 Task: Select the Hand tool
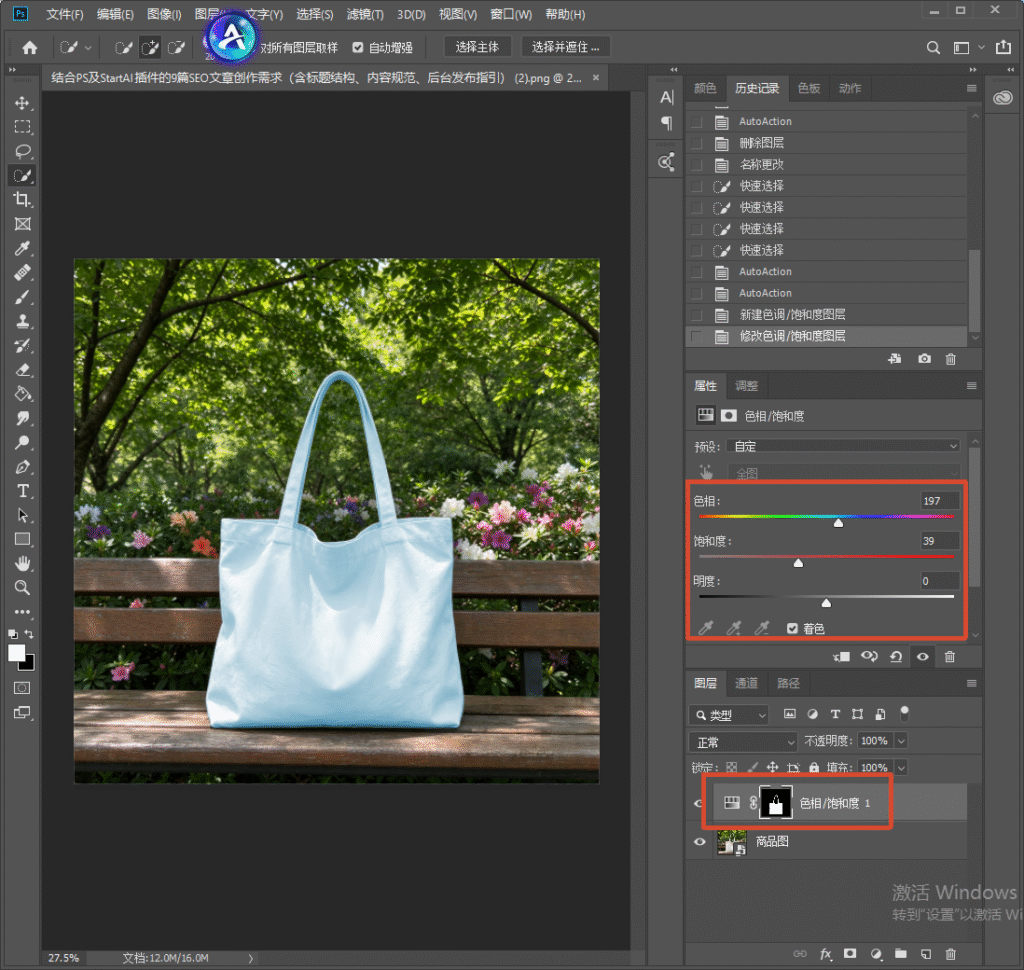[x=22, y=563]
